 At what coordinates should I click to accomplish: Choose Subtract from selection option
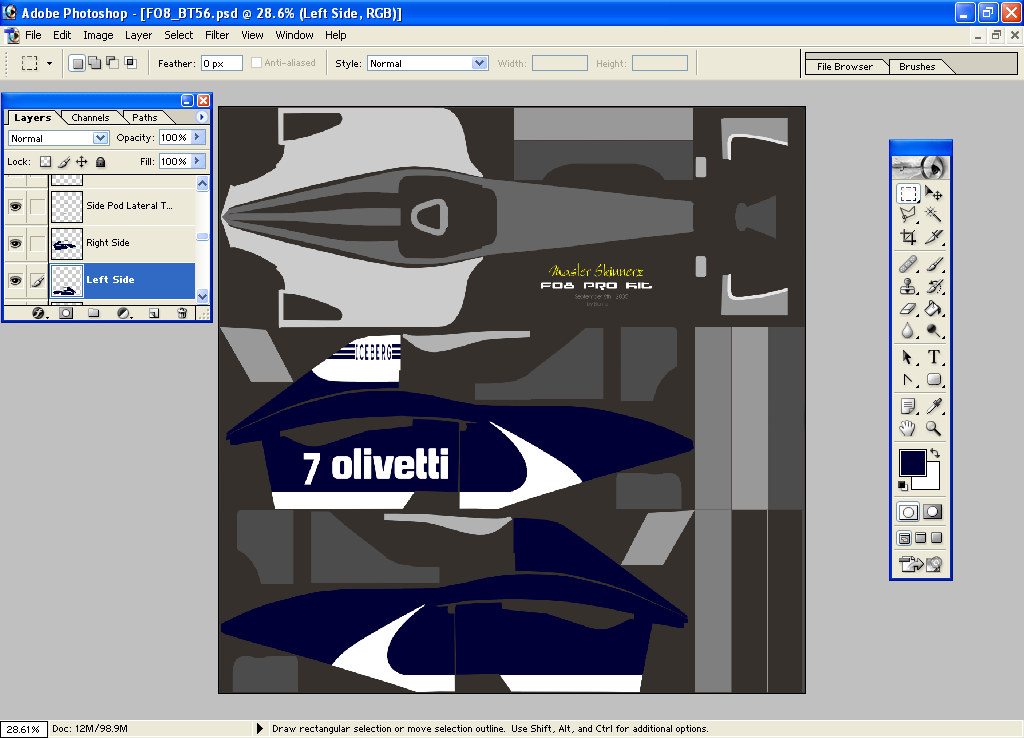[112, 63]
